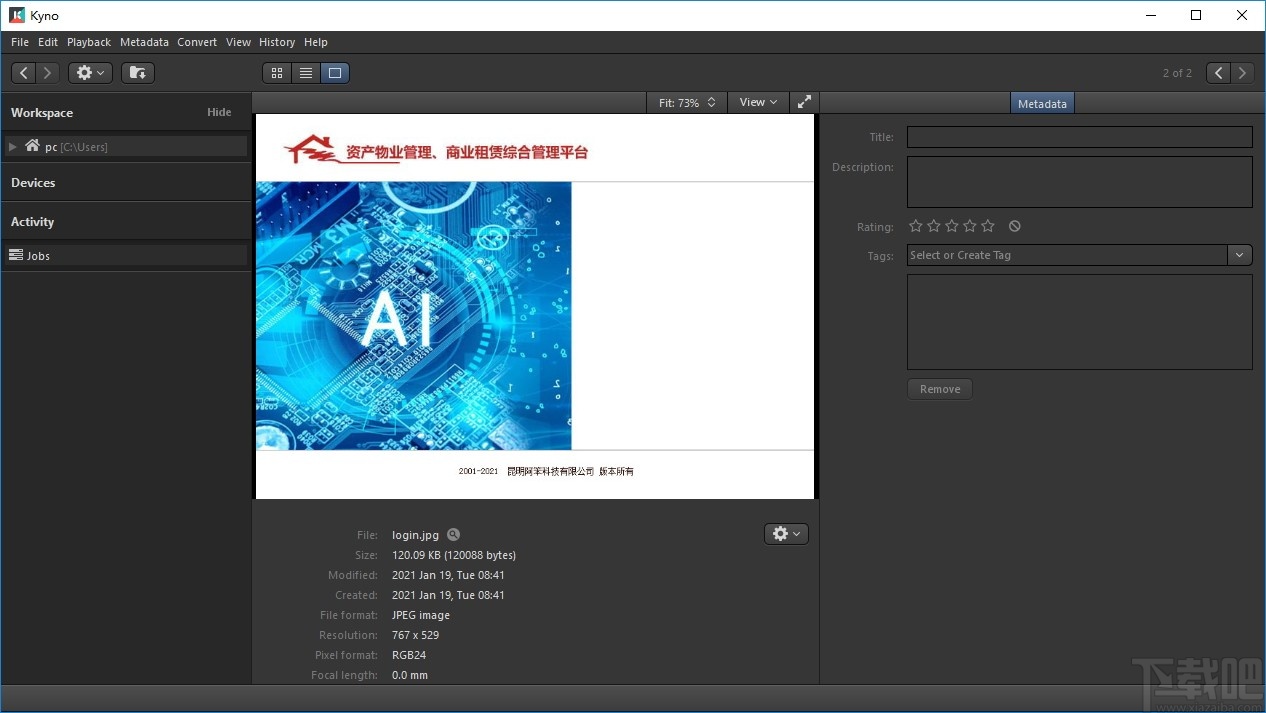The image size is (1266, 713).
Task: Click the import folder icon in toolbar
Action: 138,73
